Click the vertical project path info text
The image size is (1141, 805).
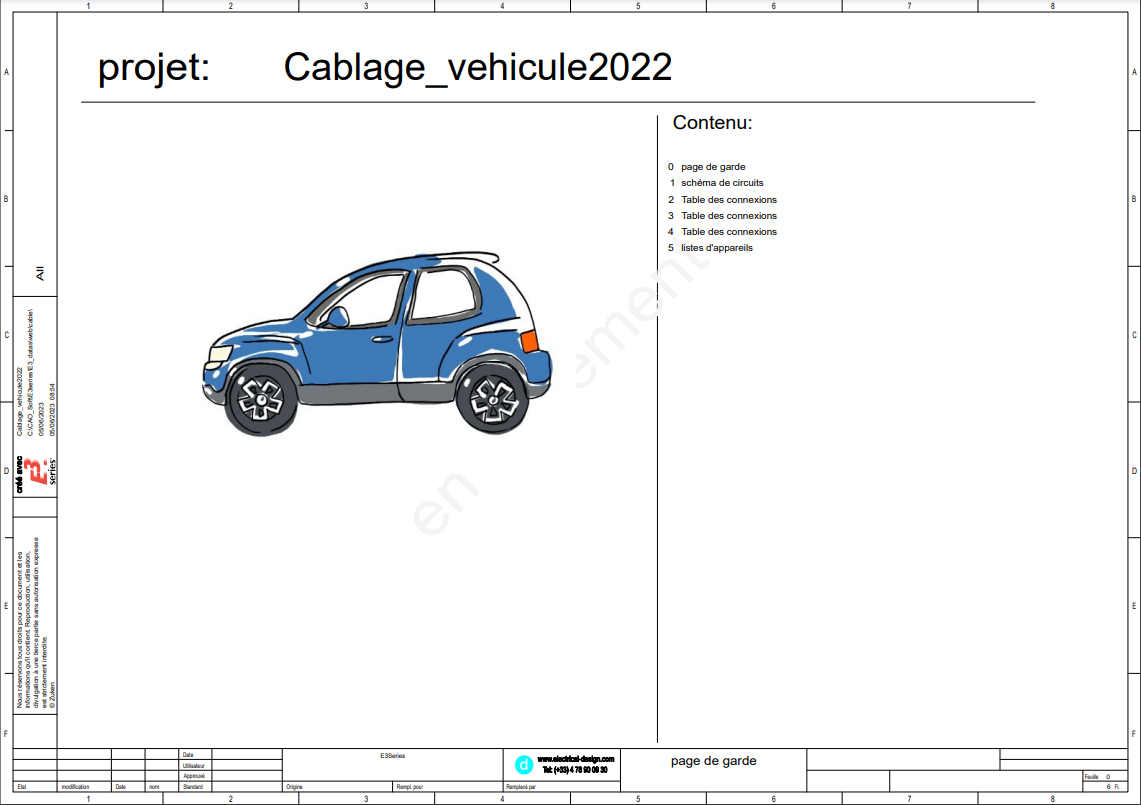click(x=36, y=373)
